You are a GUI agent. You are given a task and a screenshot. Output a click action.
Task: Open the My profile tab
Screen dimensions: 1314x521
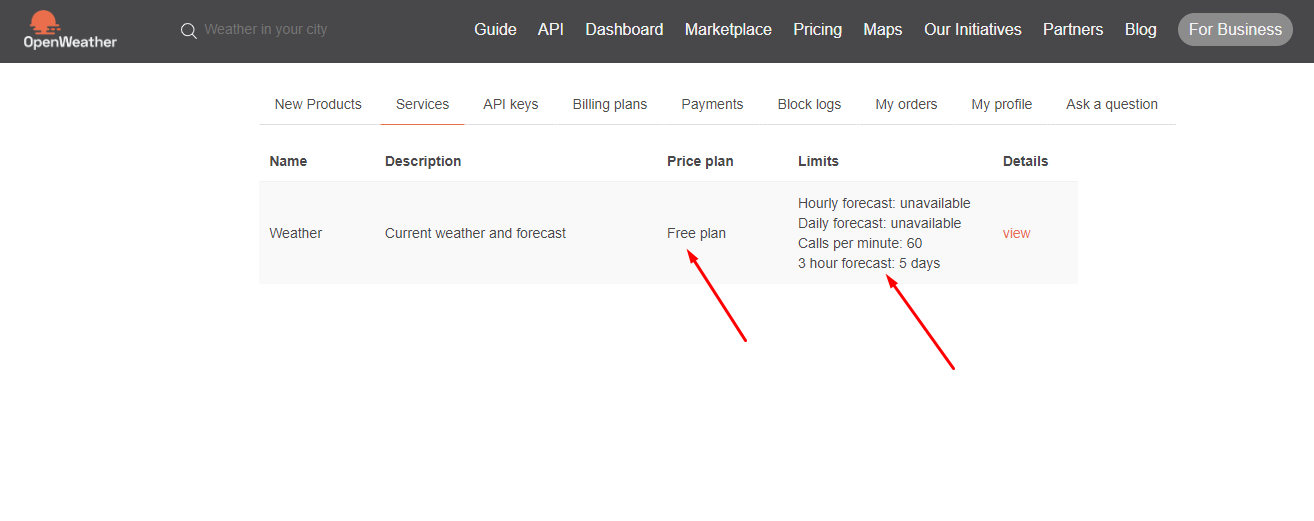point(1001,104)
